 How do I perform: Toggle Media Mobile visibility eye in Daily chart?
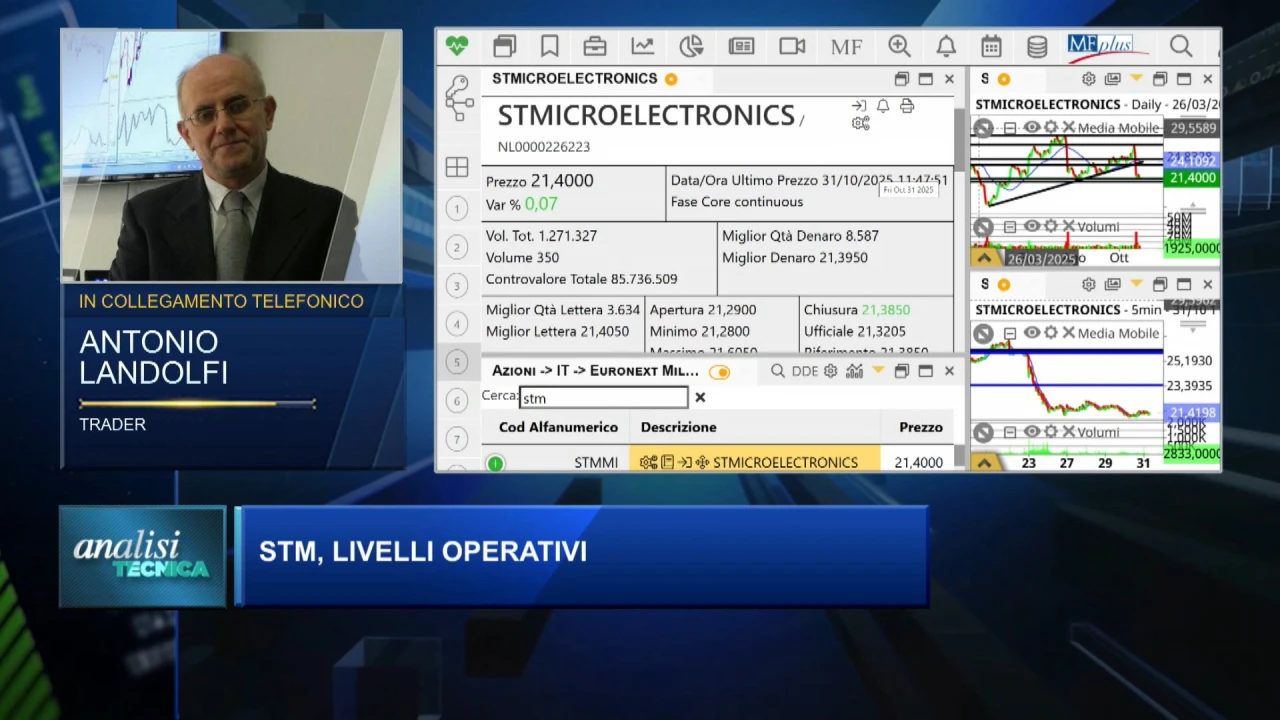pyautogui.click(x=1031, y=128)
